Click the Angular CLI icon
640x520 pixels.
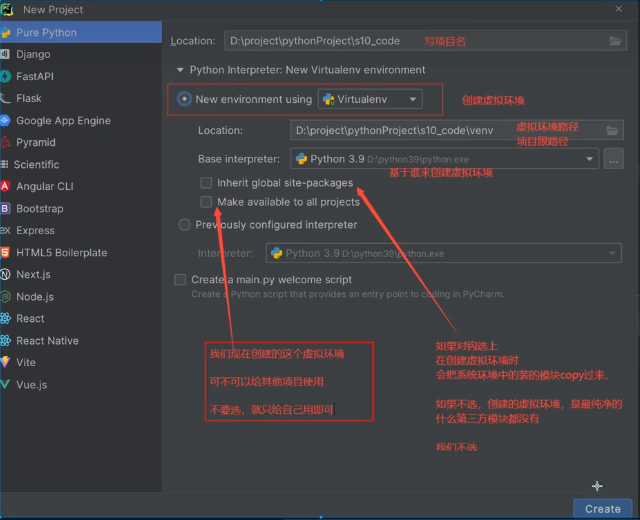click(x=5, y=187)
